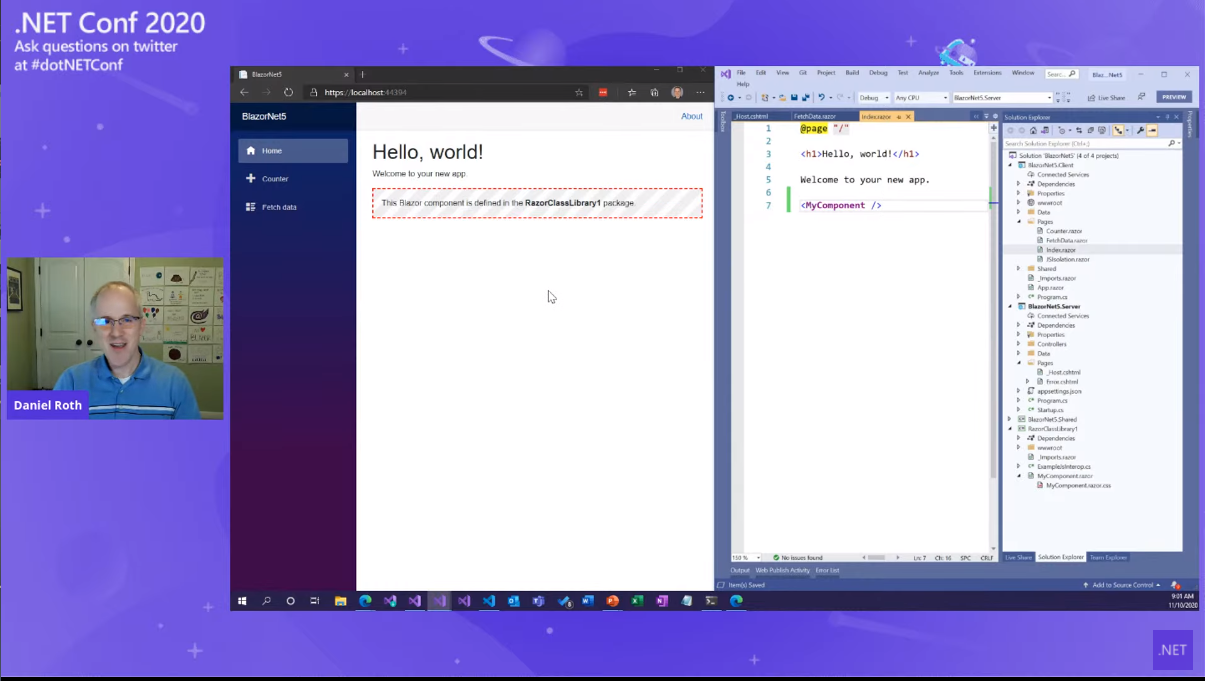Image resolution: width=1205 pixels, height=681 pixels.
Task: Open Solution Explorer Properties wrench icon
Action: point(1141,130)
